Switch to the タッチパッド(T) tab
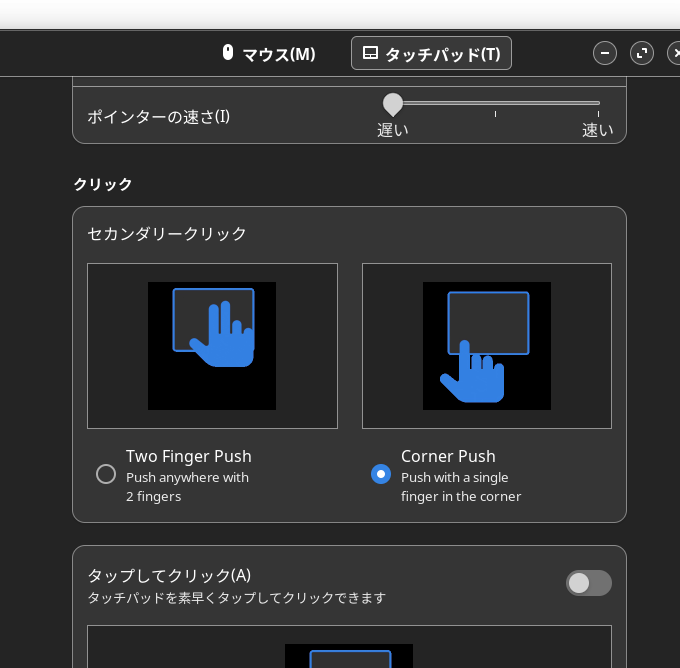Image resolution: width=680 pixels, height=668 pixels. click(431, 54)
